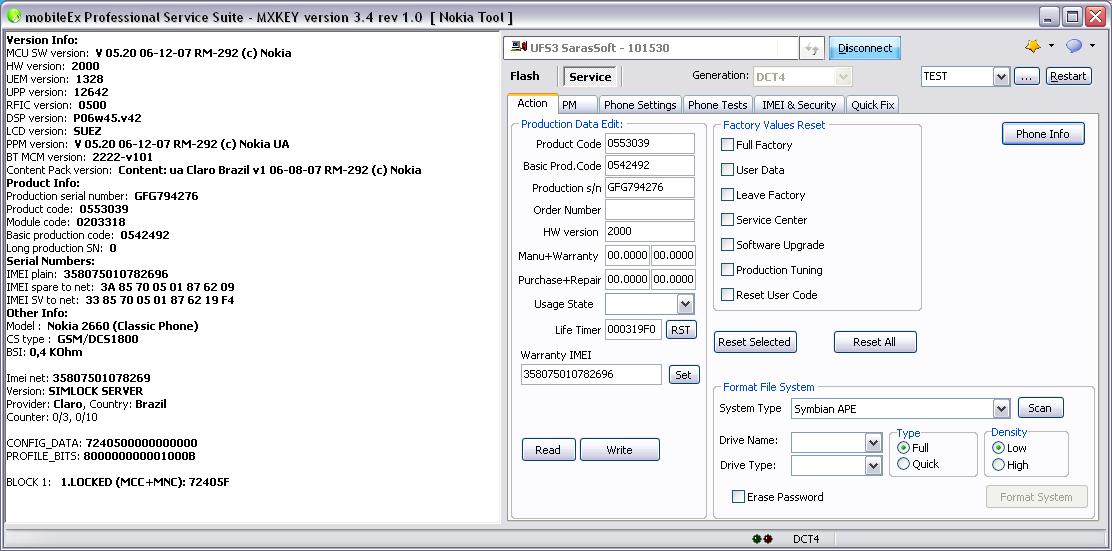Viewport: 1112px width, 551px height.
Task: Click the Production s/n field
Action: pos(650,187)
